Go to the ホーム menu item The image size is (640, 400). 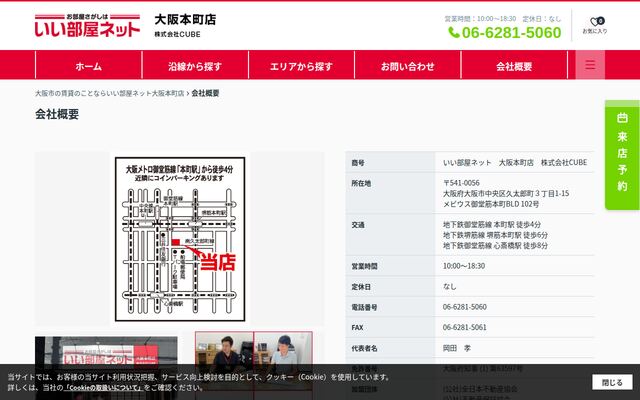click(89, 65)
